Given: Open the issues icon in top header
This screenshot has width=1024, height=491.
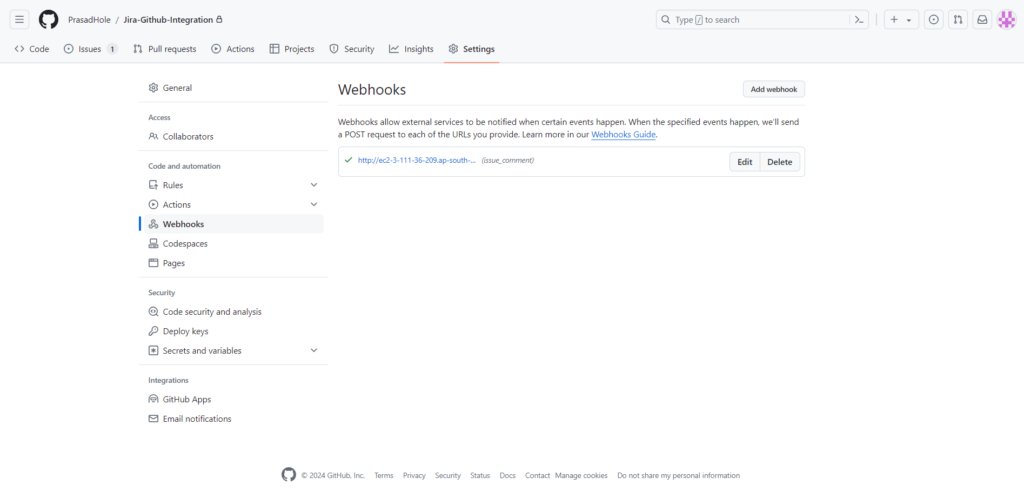Looking at the screenshot, I should (935, 20).
